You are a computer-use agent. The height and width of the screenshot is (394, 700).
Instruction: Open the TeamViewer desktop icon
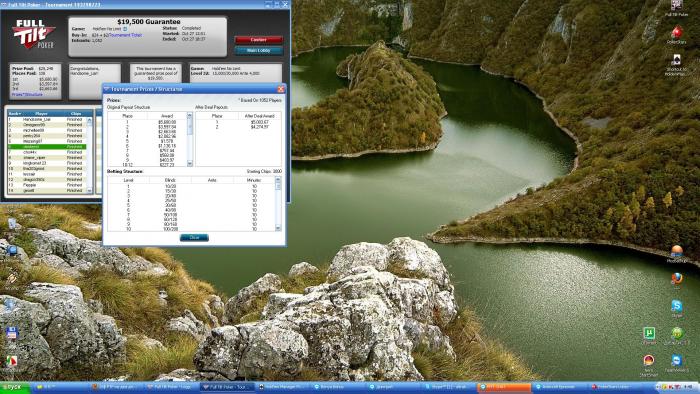[677, 363]
